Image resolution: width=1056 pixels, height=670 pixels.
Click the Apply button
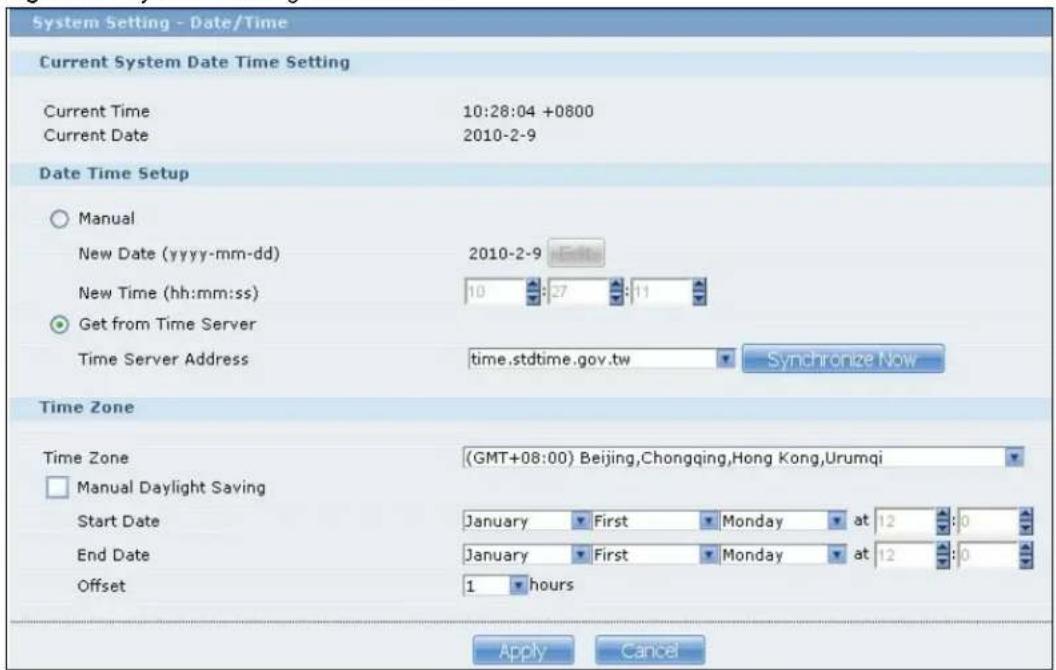click(x=523, y=650)
